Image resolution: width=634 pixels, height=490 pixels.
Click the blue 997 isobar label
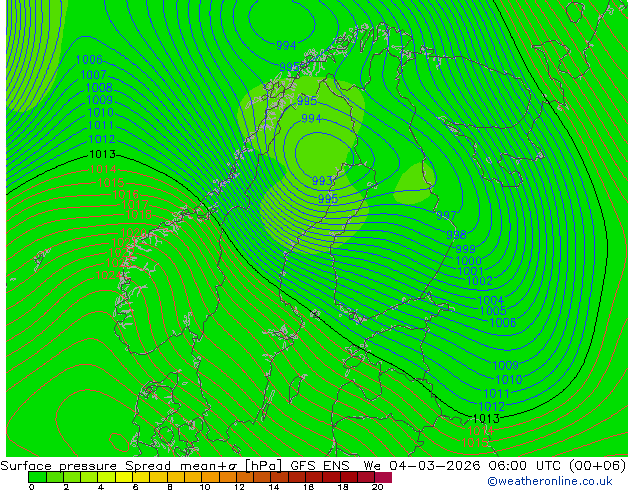coord(446,215)
